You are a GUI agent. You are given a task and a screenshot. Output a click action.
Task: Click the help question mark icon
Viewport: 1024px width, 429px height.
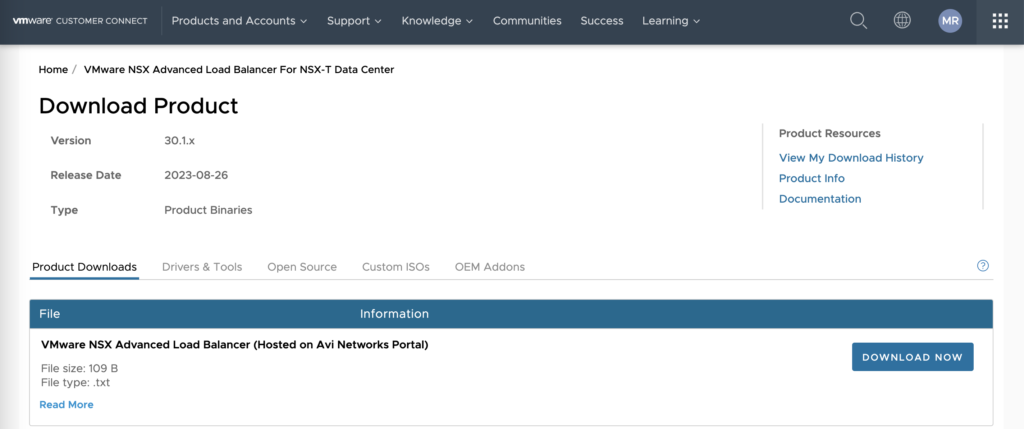click(982, 266)
